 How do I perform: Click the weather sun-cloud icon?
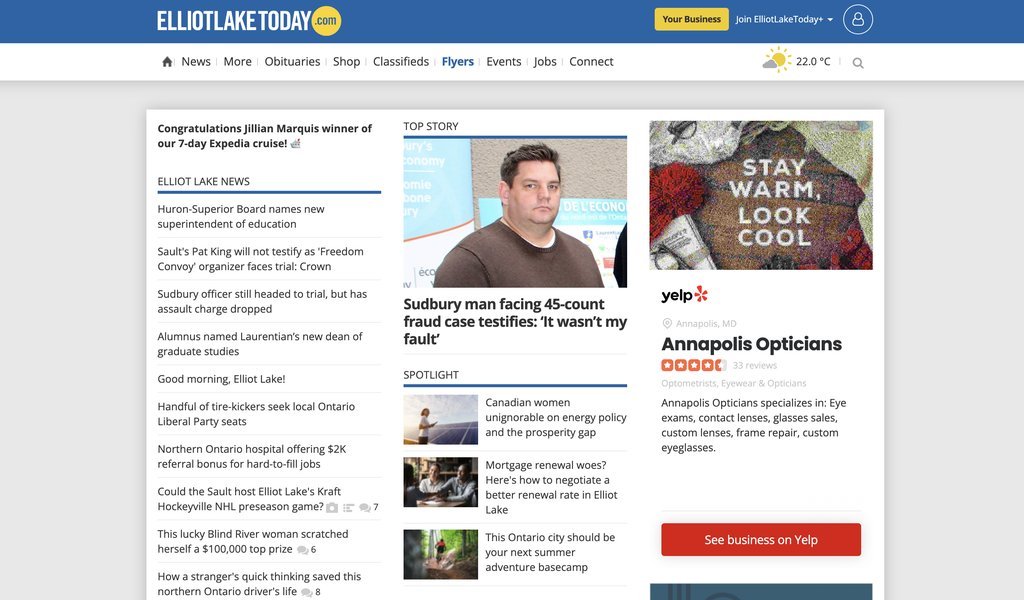(776, 60)
